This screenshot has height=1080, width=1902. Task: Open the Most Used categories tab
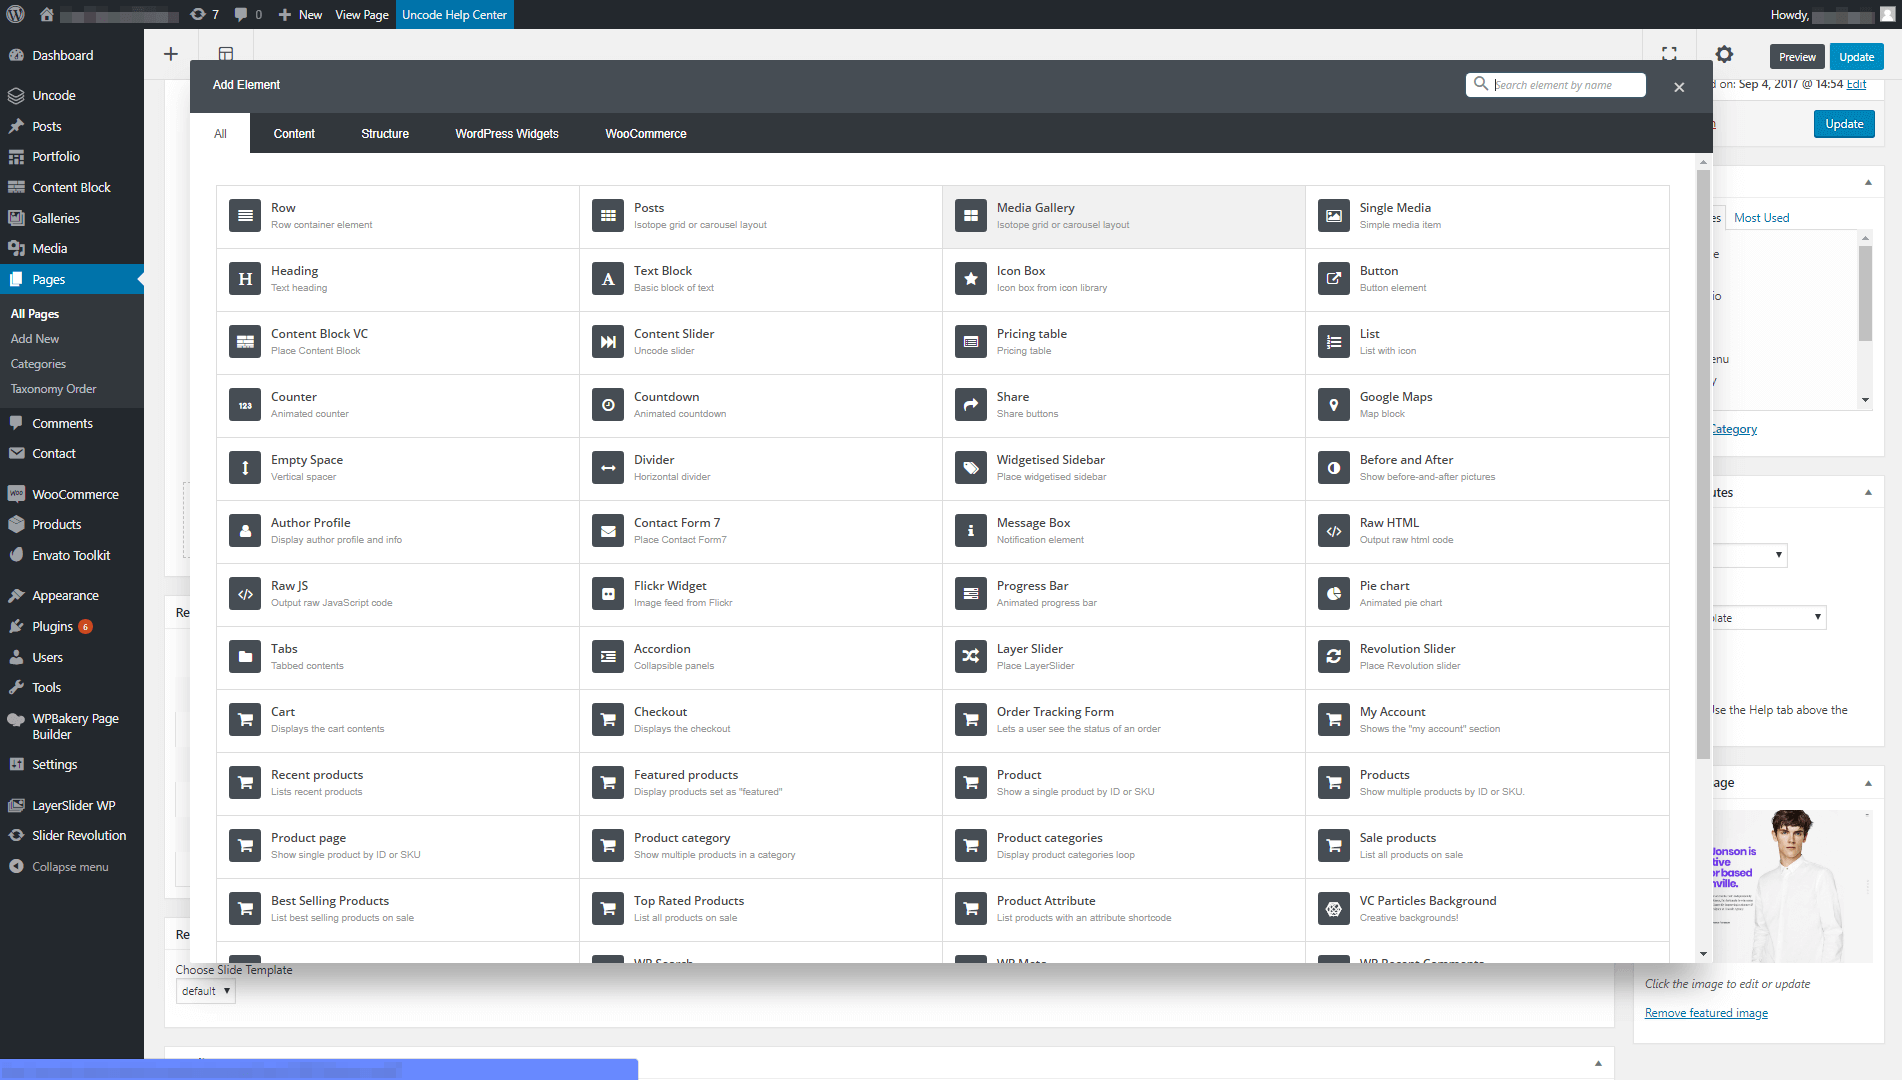(1761, 217)
